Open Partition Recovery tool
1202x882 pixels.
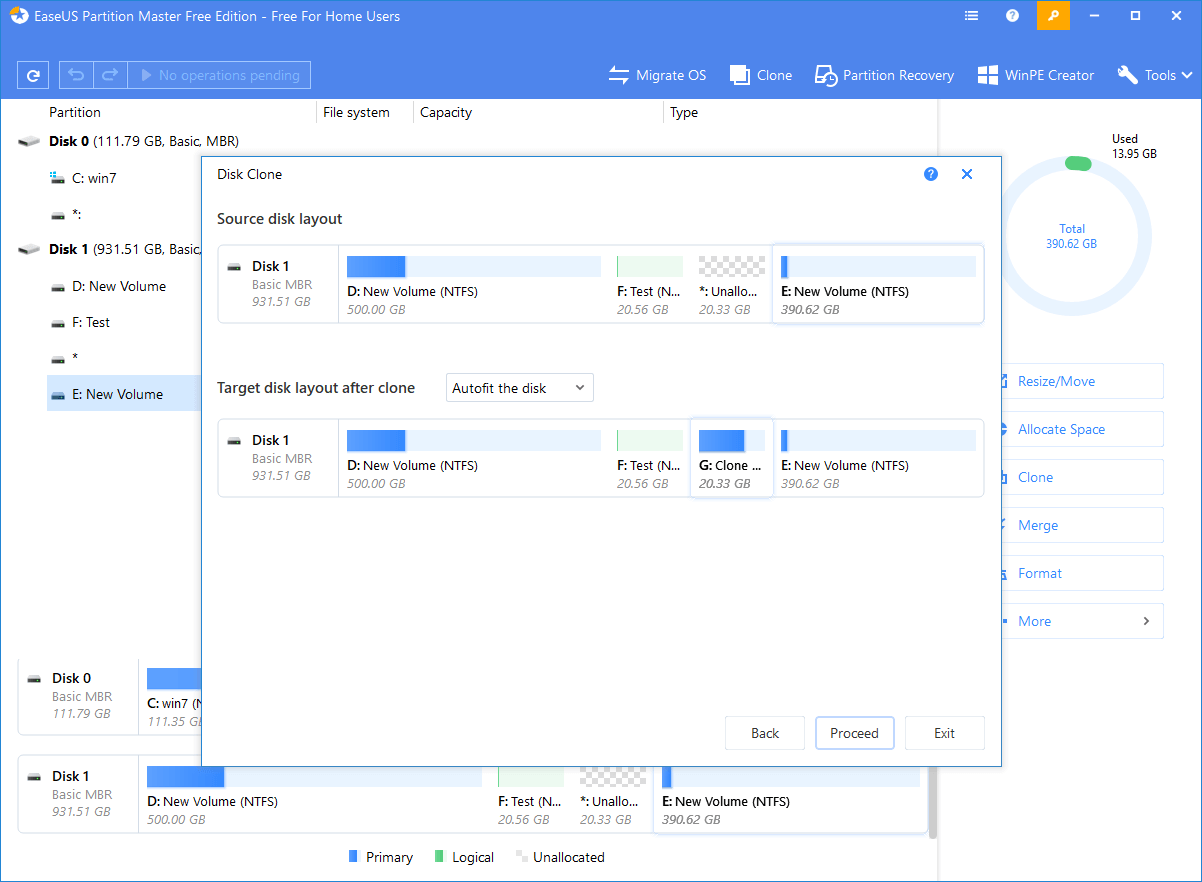click(x=884, y=75)
